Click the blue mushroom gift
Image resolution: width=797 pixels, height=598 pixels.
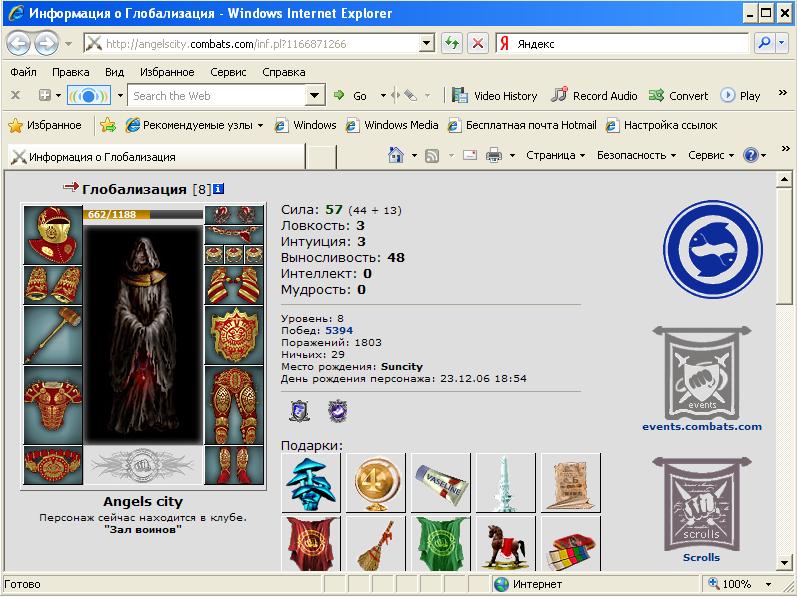311,483
